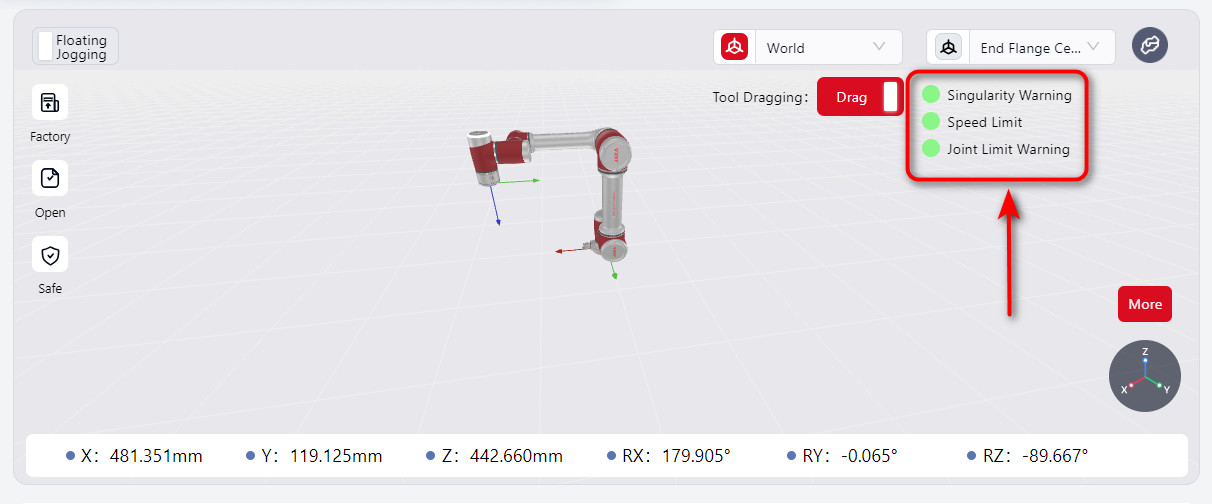Click the End Flange tool frame icon

tap(948, 47)
